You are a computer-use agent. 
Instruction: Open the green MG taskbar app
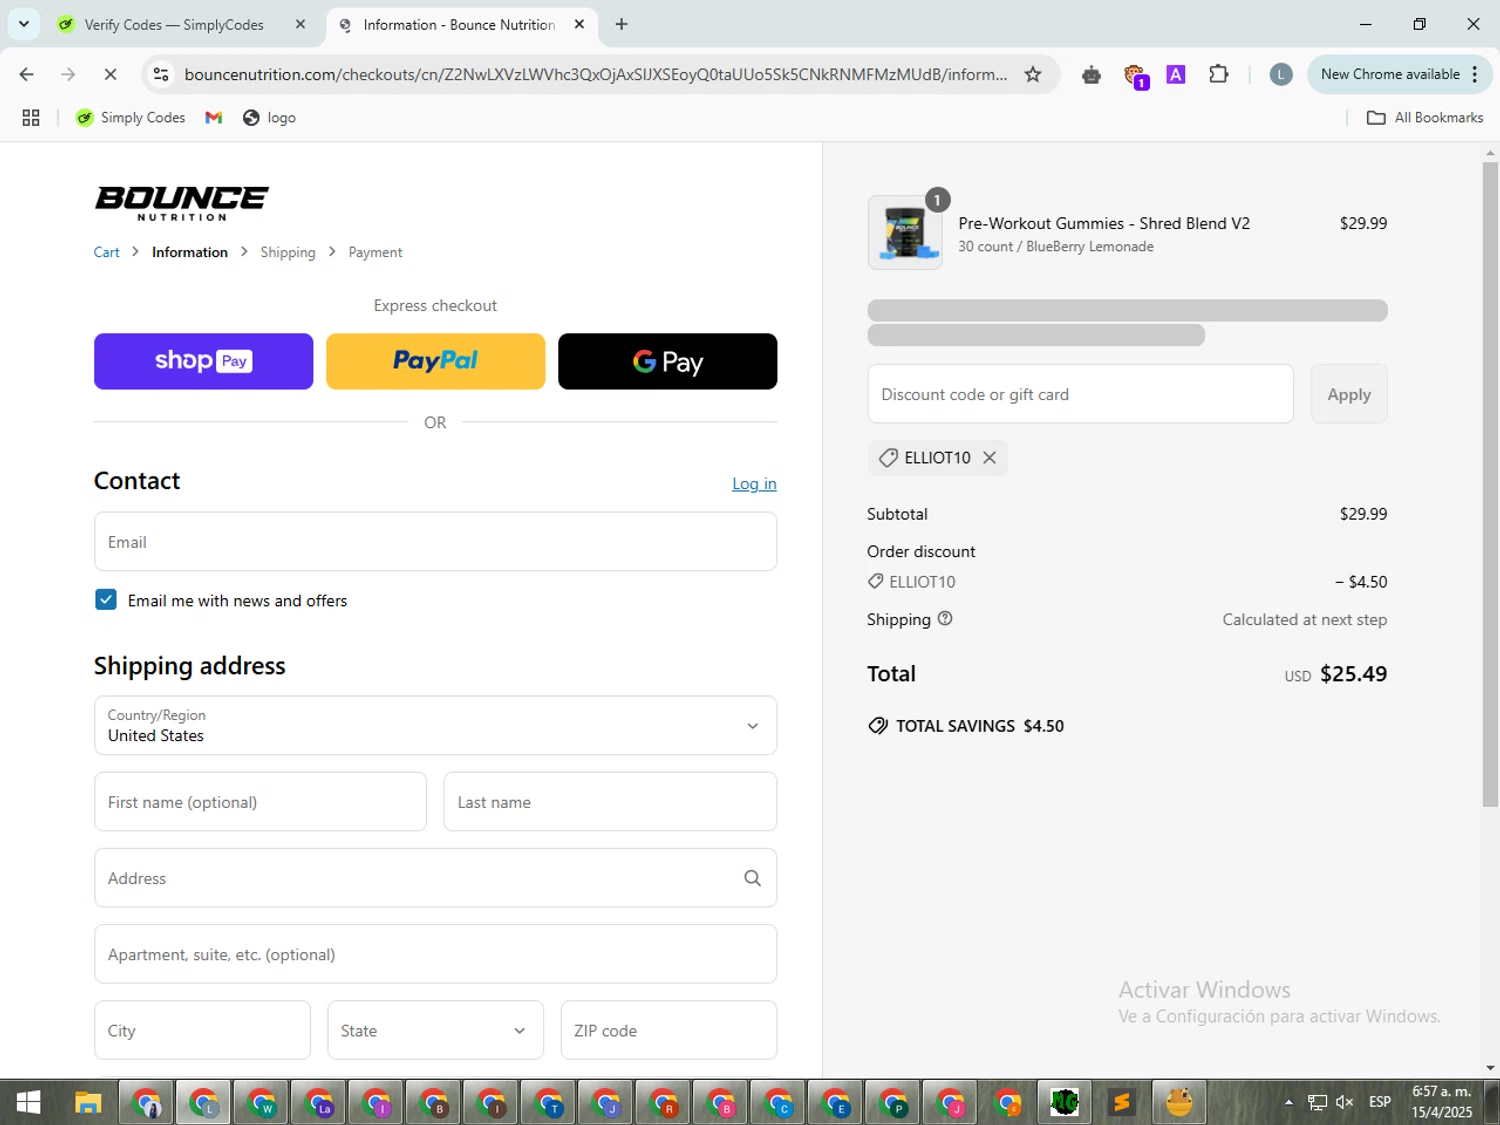coord(1065,1103)
